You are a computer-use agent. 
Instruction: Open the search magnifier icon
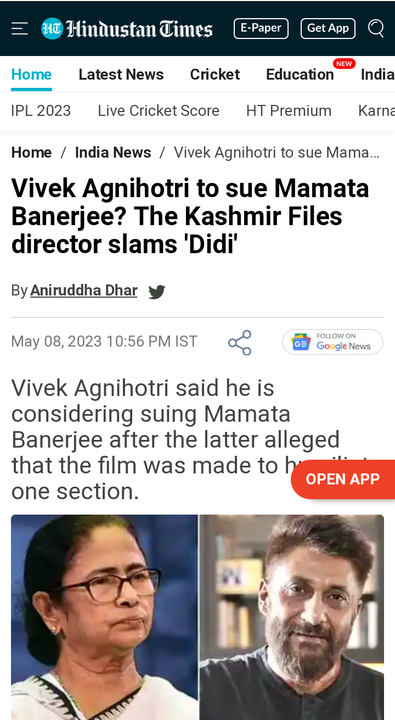coord(376,28)
